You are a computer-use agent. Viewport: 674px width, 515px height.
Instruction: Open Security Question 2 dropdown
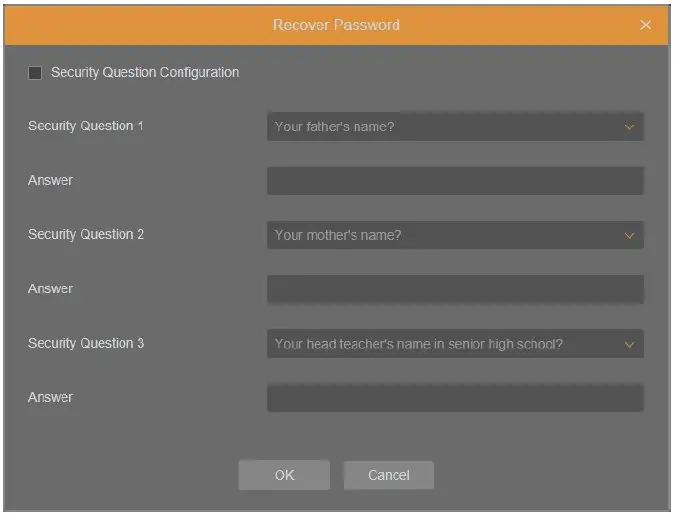455,235
